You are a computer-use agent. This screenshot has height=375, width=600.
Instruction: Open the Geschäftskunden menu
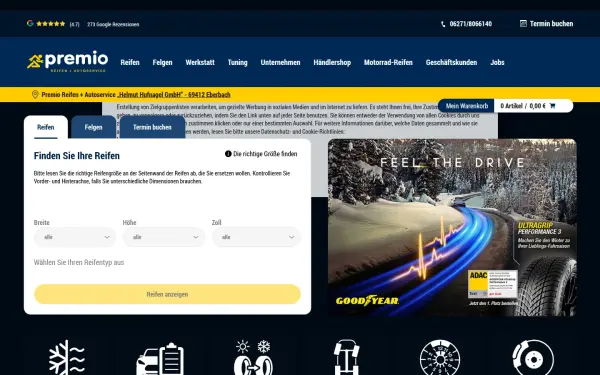[451, 62]
